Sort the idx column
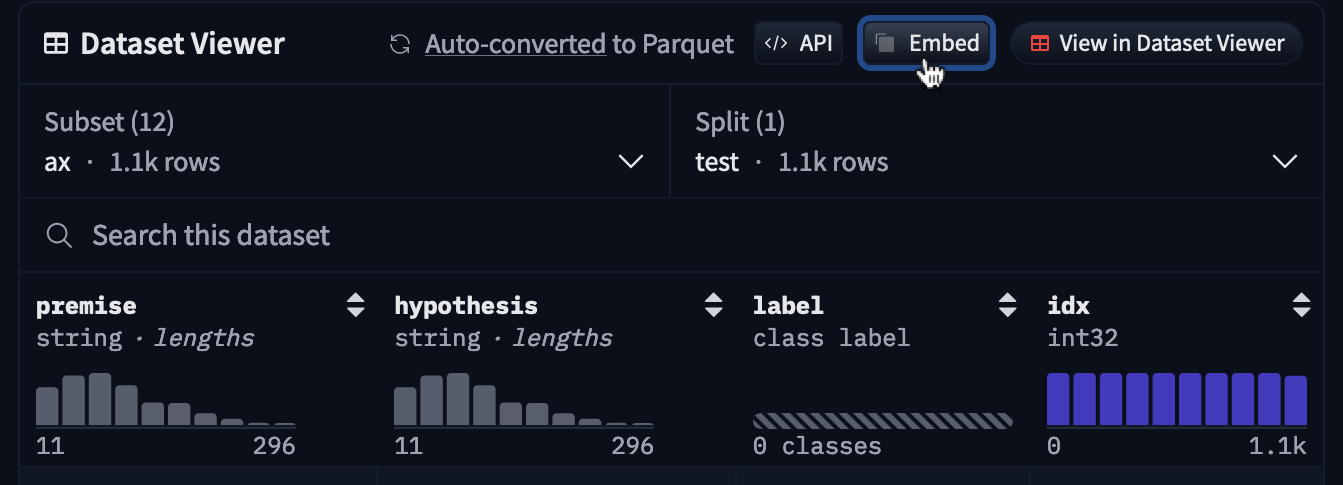This screenshot has height=485, width=1343. coord(1301,305)
